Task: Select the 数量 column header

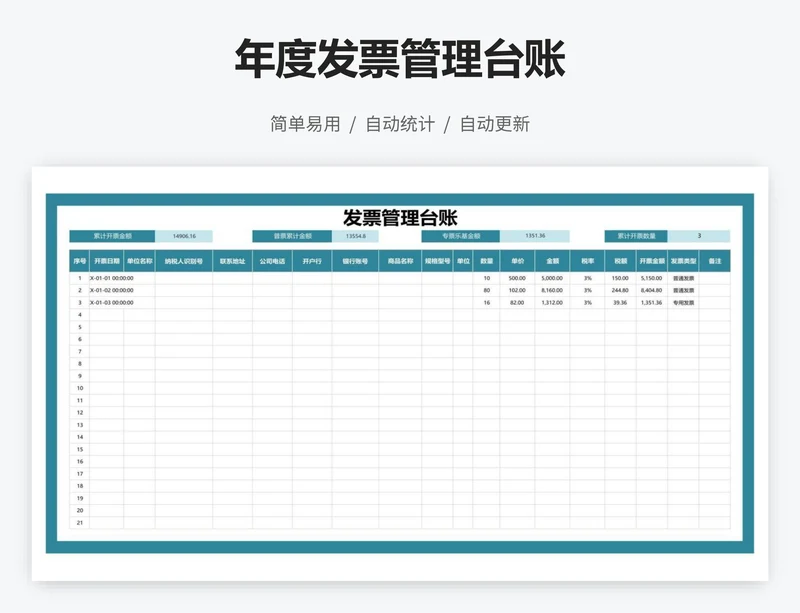Action: 486,261
